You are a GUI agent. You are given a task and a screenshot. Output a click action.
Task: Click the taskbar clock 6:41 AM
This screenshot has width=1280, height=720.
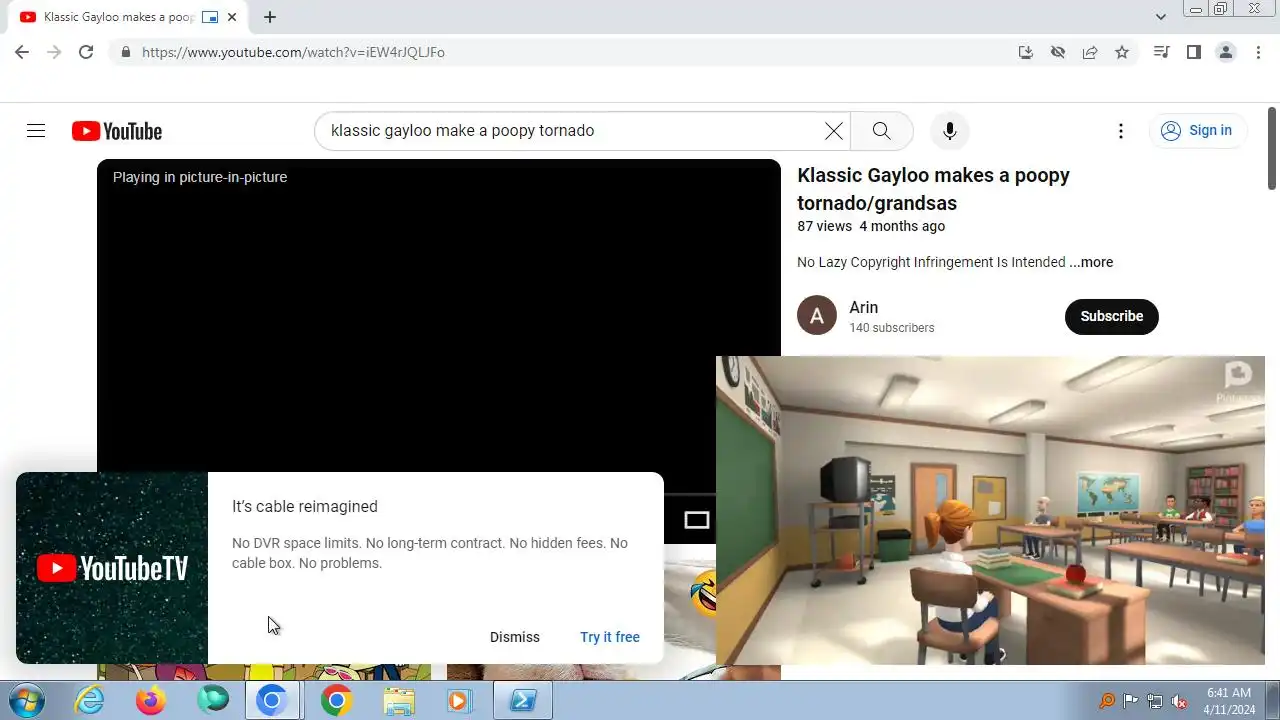point(1229,693)
